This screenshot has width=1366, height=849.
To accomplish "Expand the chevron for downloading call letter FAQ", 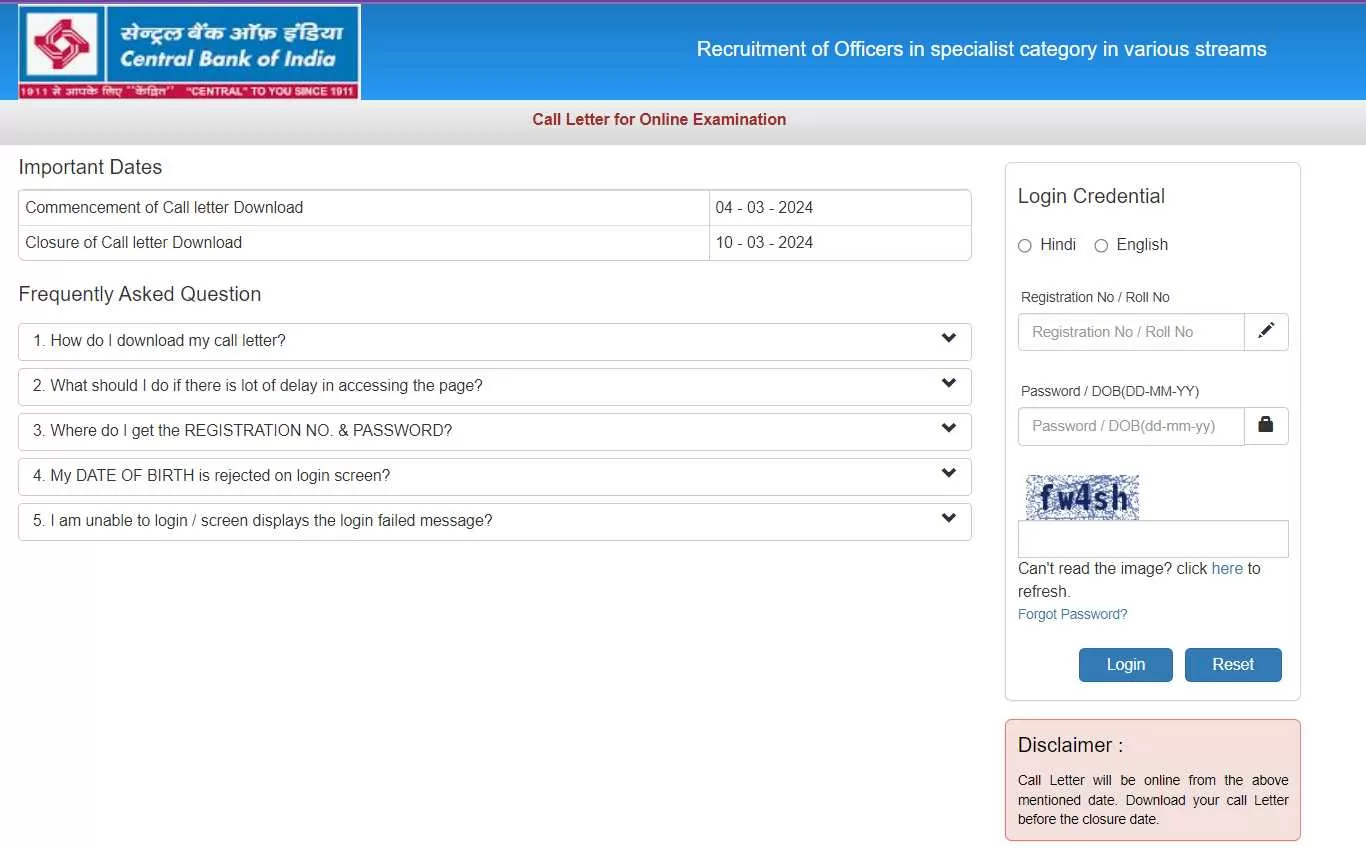I will coord(948,339).
